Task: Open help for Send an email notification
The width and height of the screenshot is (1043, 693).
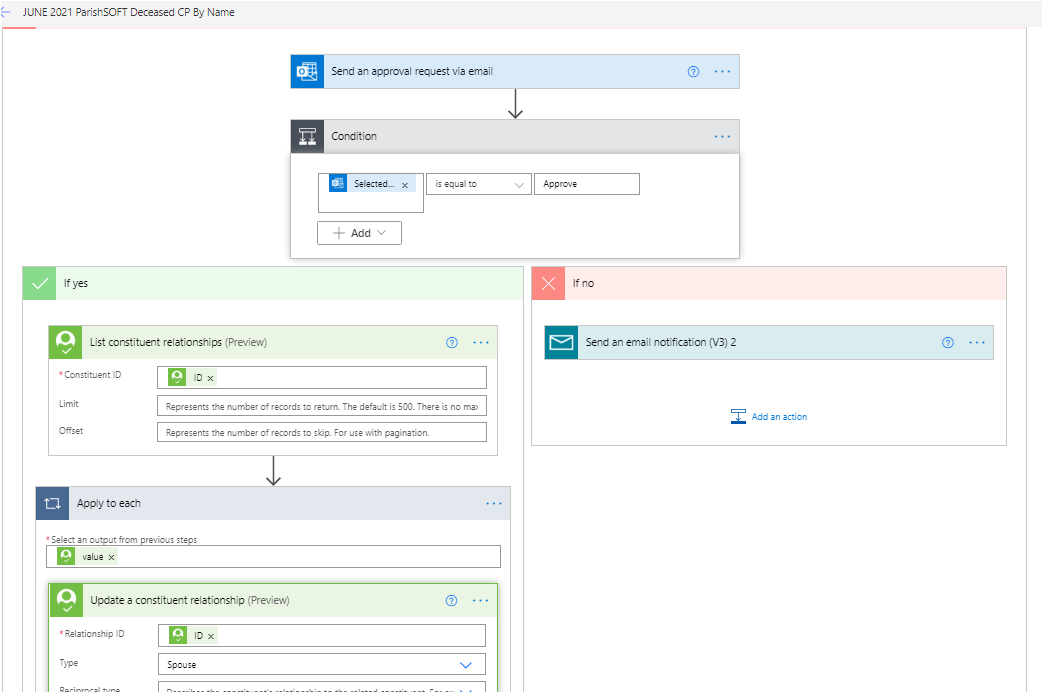Action: pyautogui.click(x=948, y=343)
